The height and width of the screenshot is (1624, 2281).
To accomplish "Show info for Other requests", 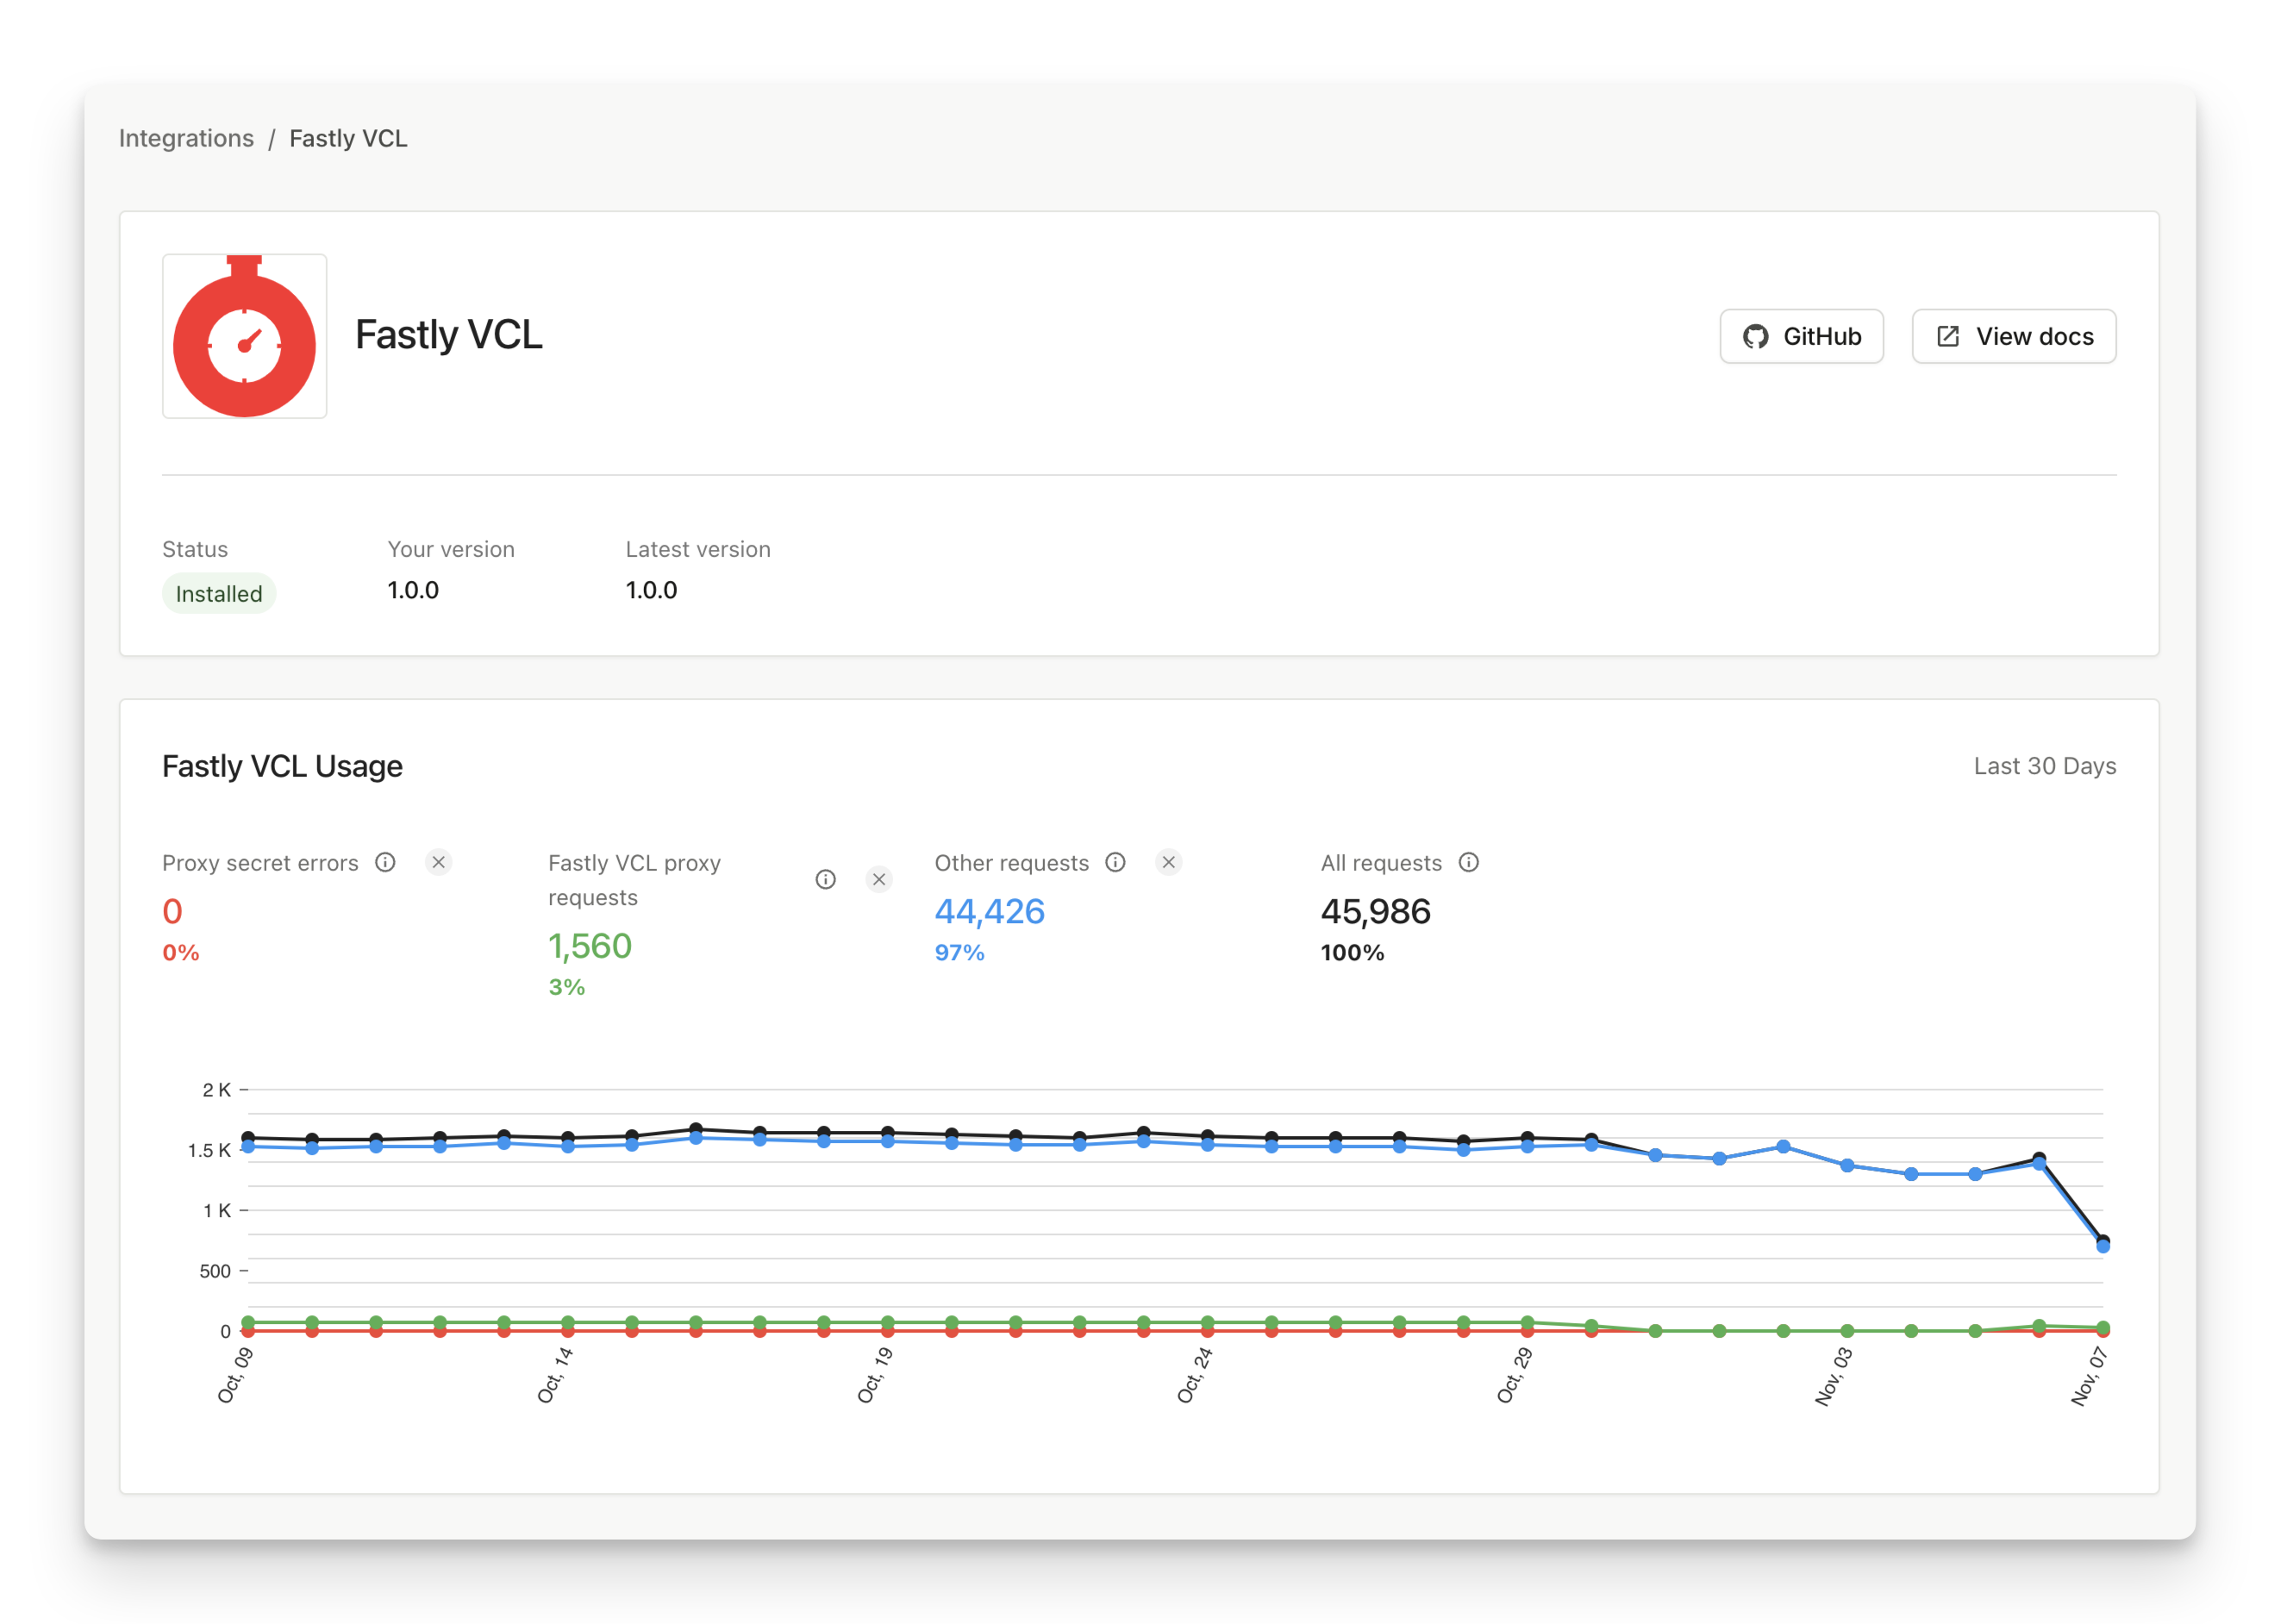I will click(1115, 862).
